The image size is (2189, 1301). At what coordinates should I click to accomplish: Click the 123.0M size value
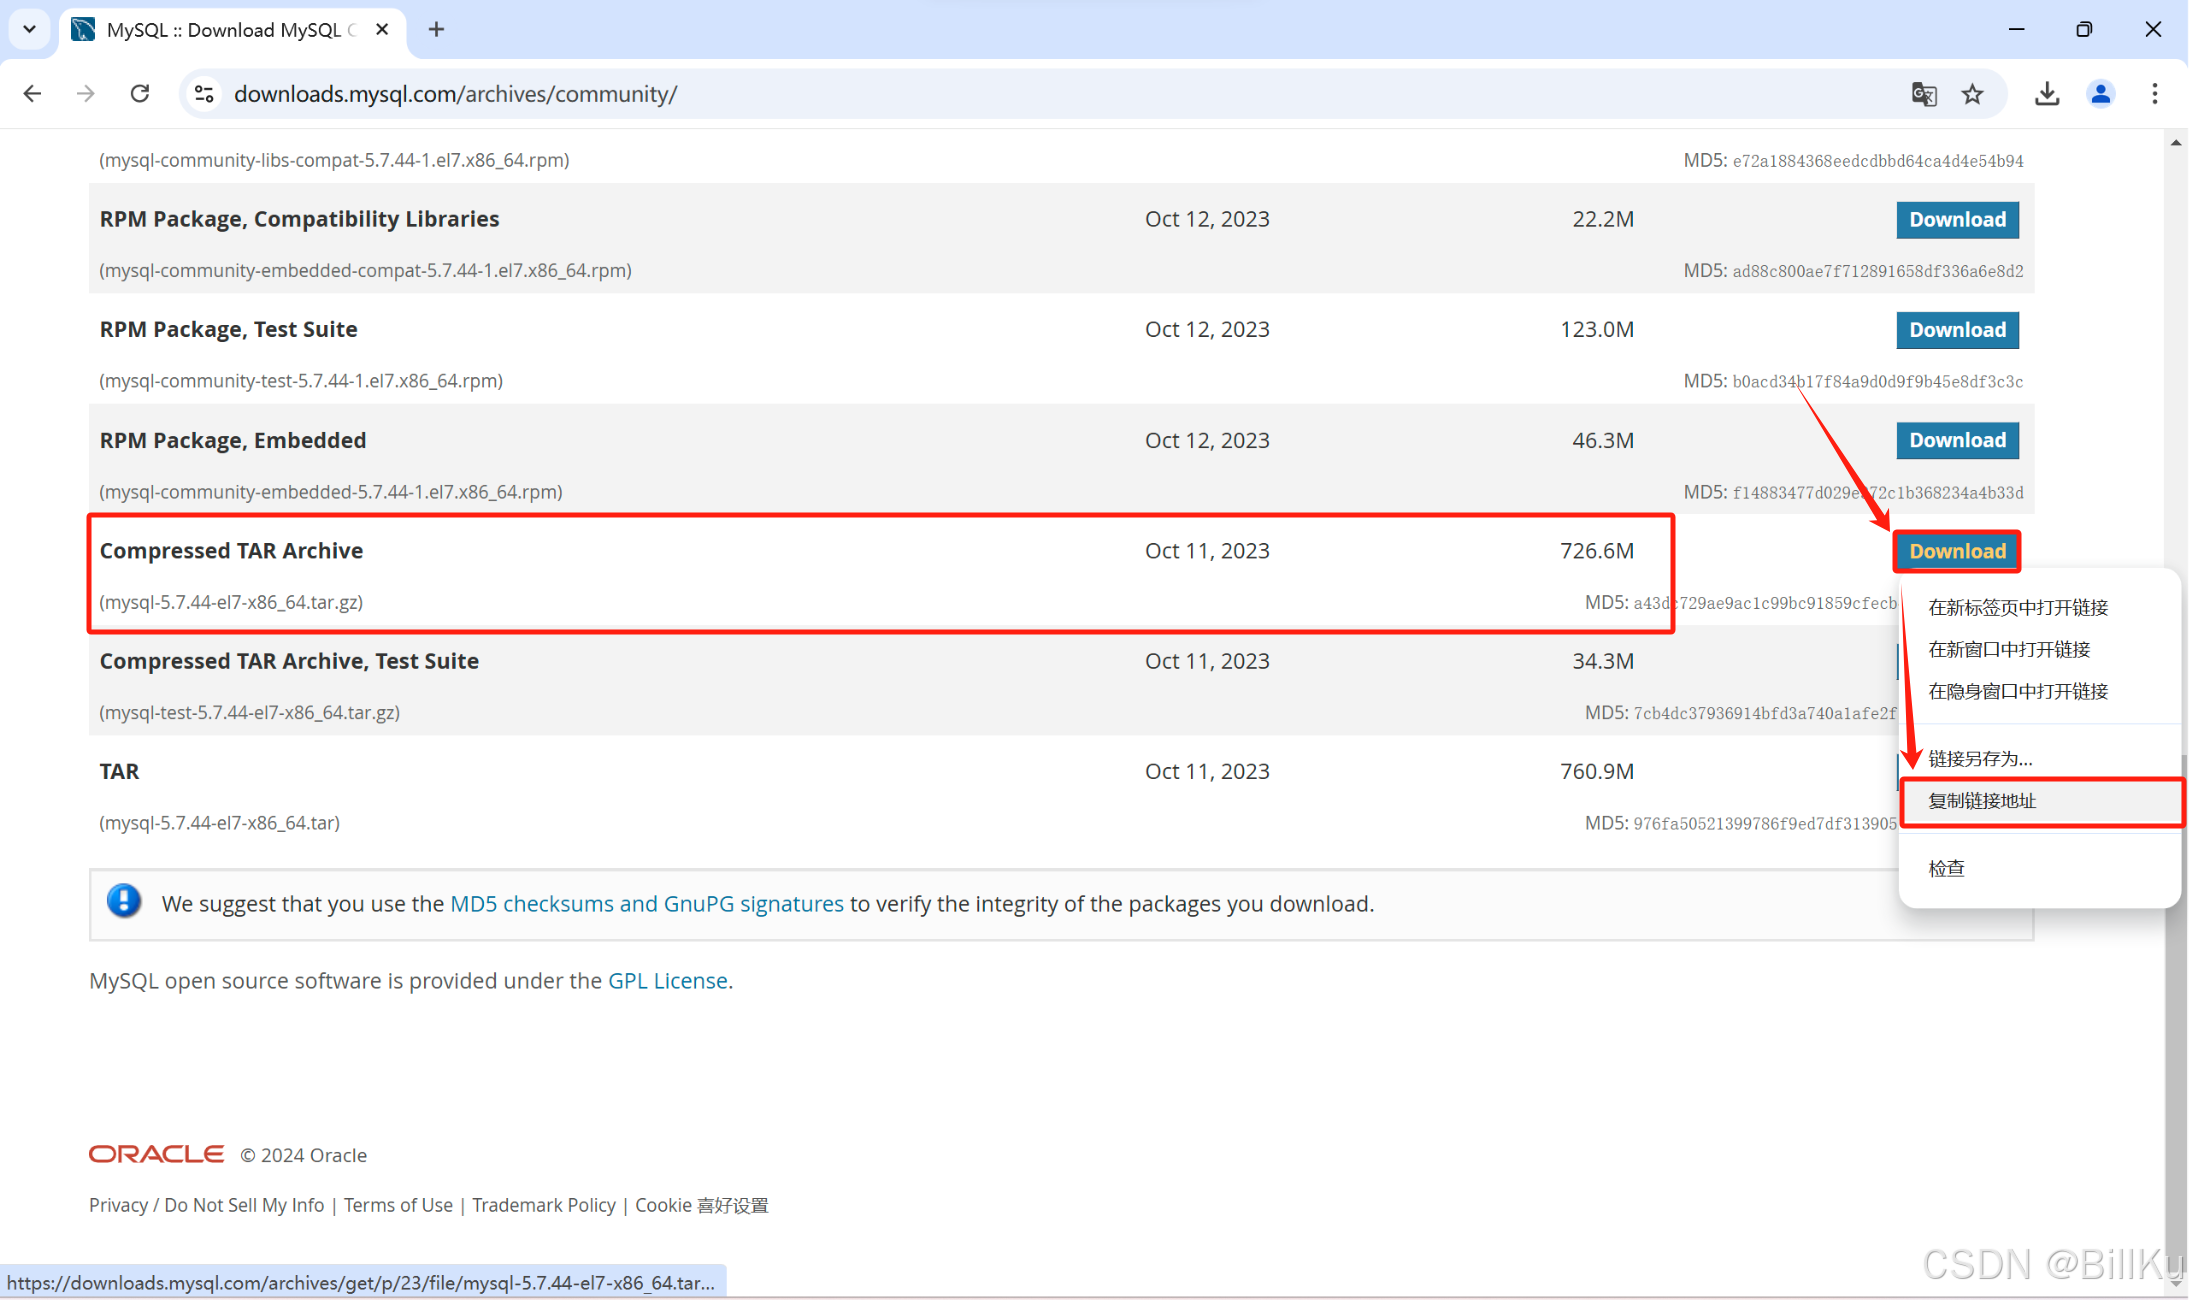pos(1596,330)
